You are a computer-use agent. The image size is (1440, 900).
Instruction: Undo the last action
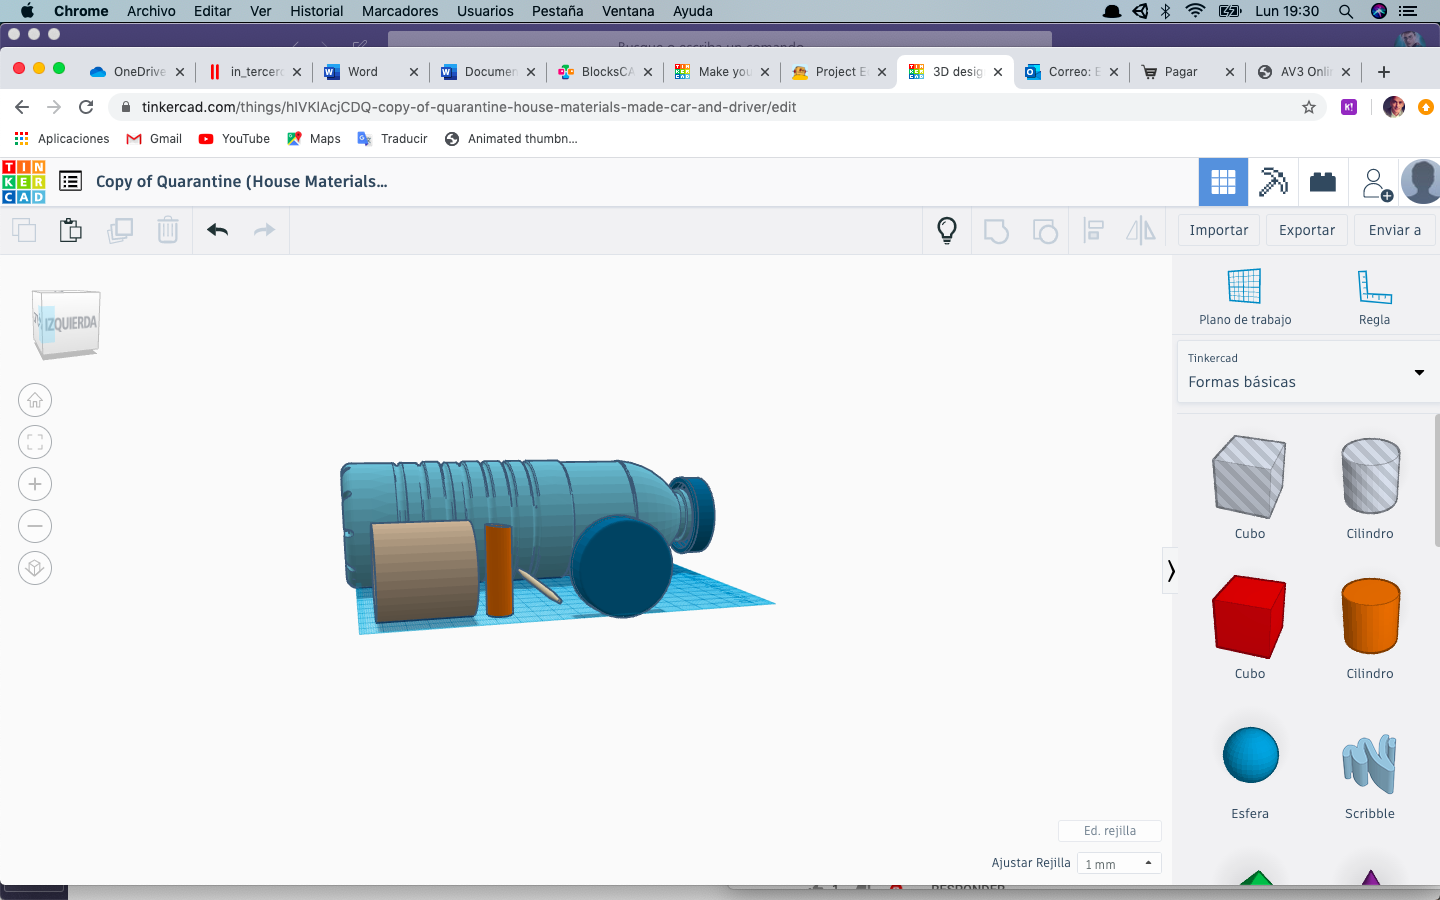(x=217, y=230)
